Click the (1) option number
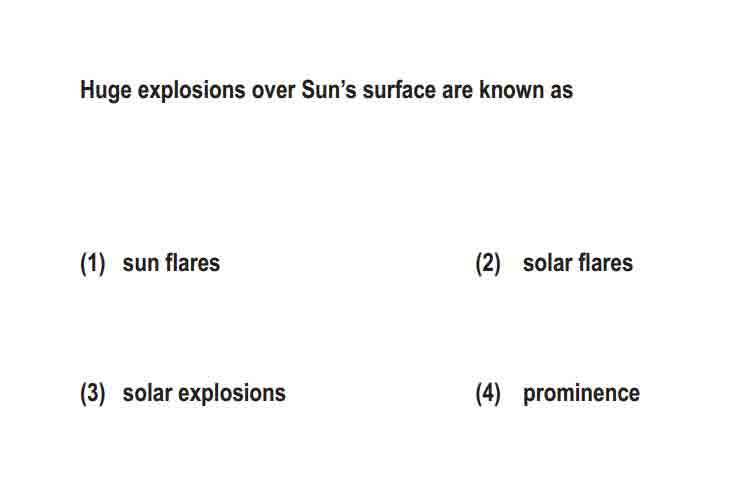 click(x=93, y=264)
